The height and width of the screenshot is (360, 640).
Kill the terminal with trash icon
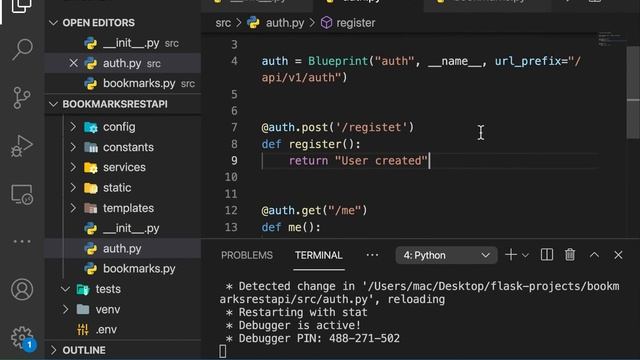point(570,255)
